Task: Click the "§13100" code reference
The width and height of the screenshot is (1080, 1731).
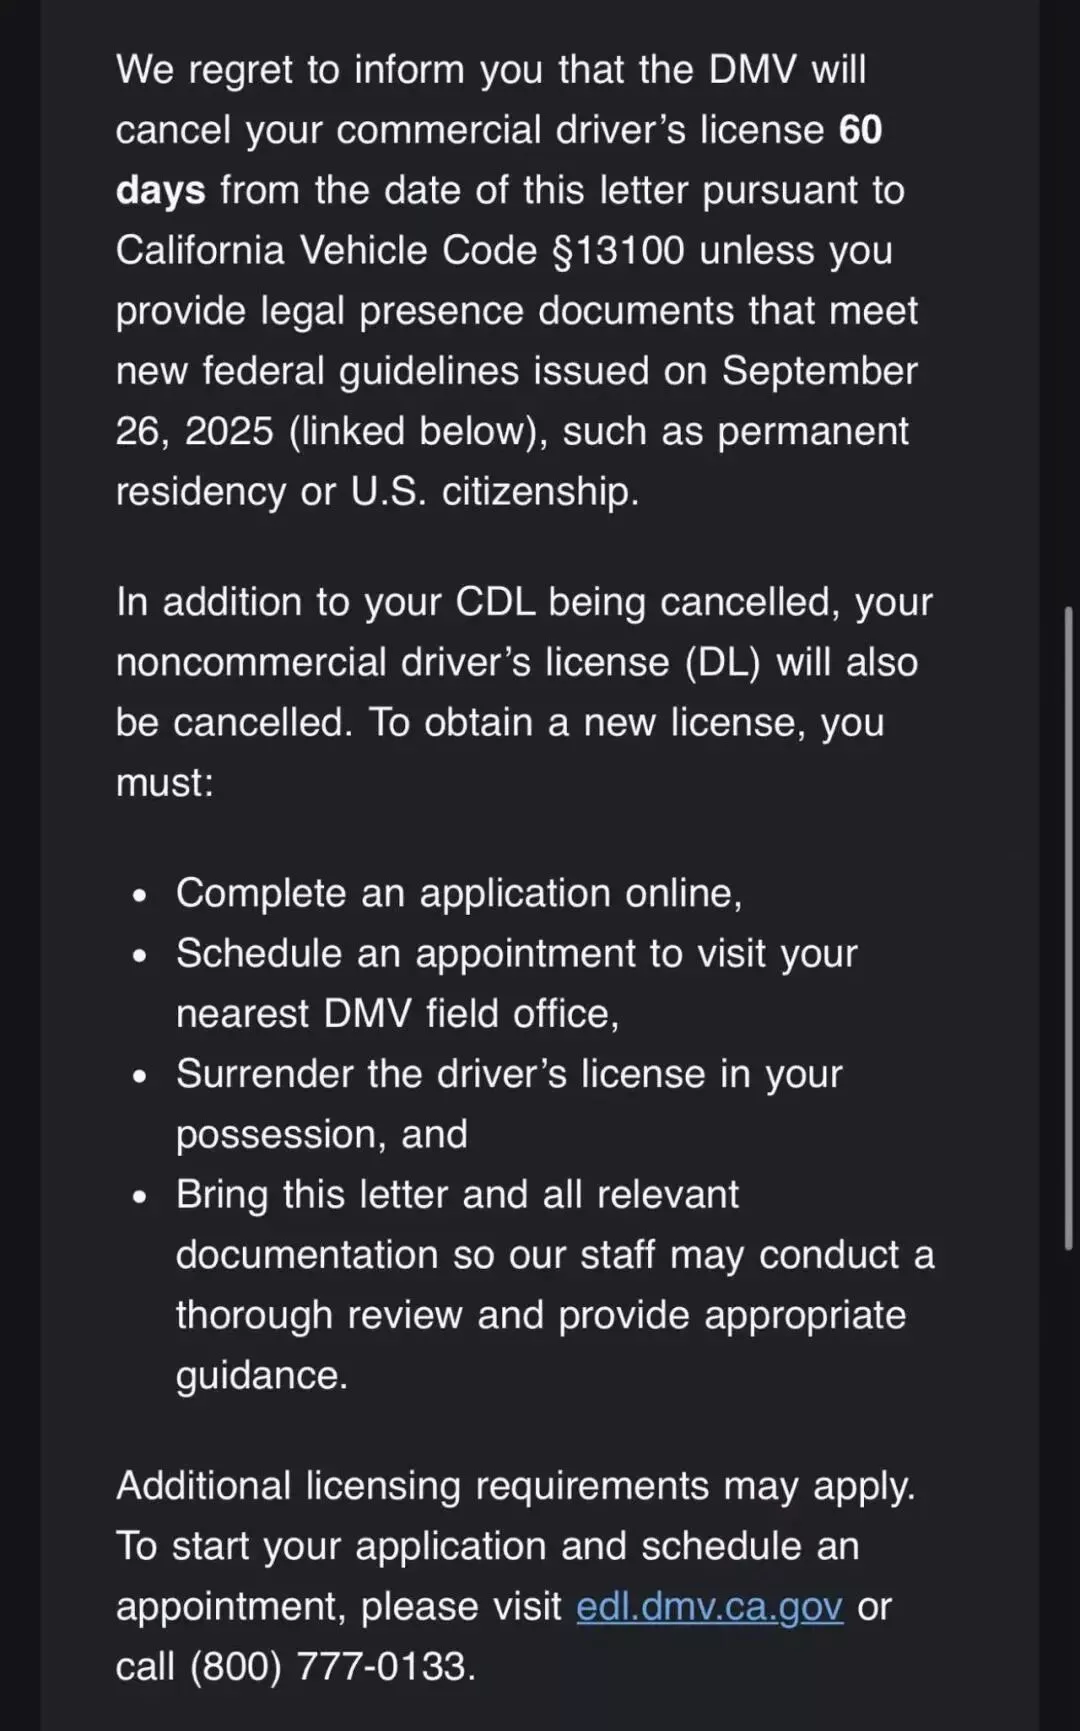Action: (618, 250)
